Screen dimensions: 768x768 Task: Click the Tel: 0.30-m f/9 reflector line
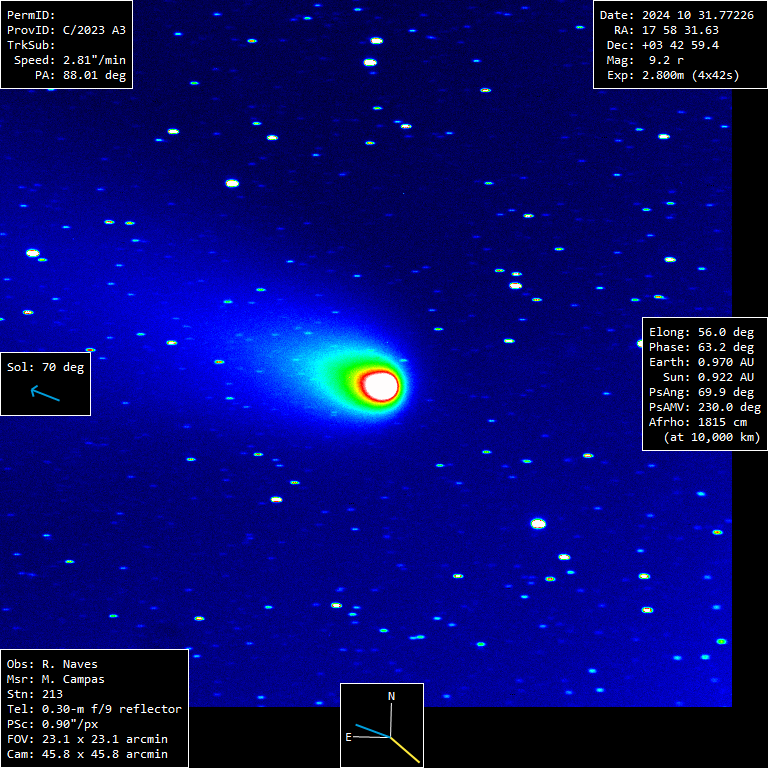pyautogui.click(x=95, y=709)
